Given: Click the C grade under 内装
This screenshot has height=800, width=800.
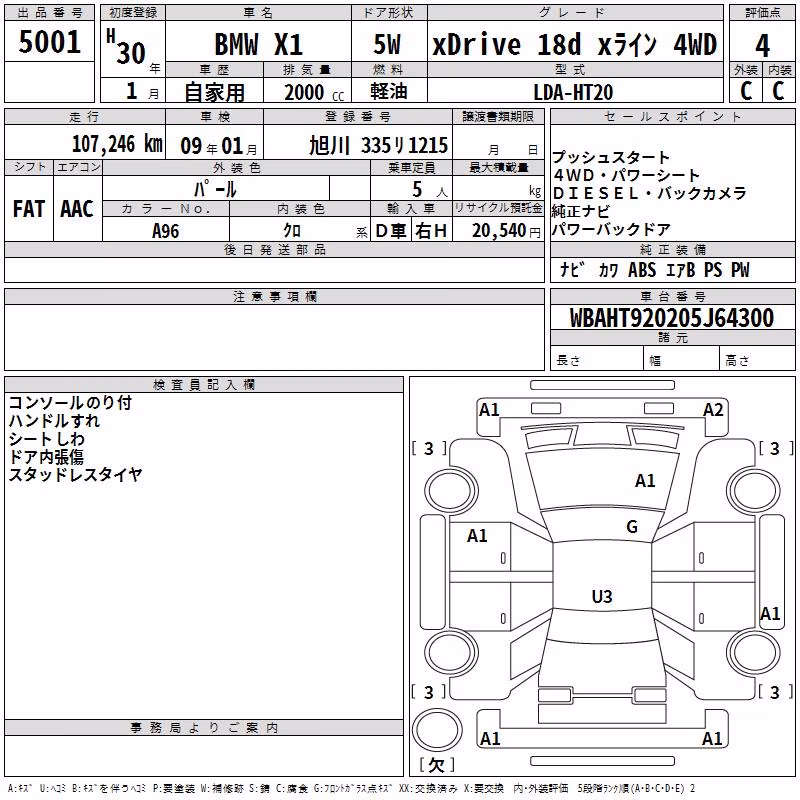Looking at the screenshot, I should point(779,91).
